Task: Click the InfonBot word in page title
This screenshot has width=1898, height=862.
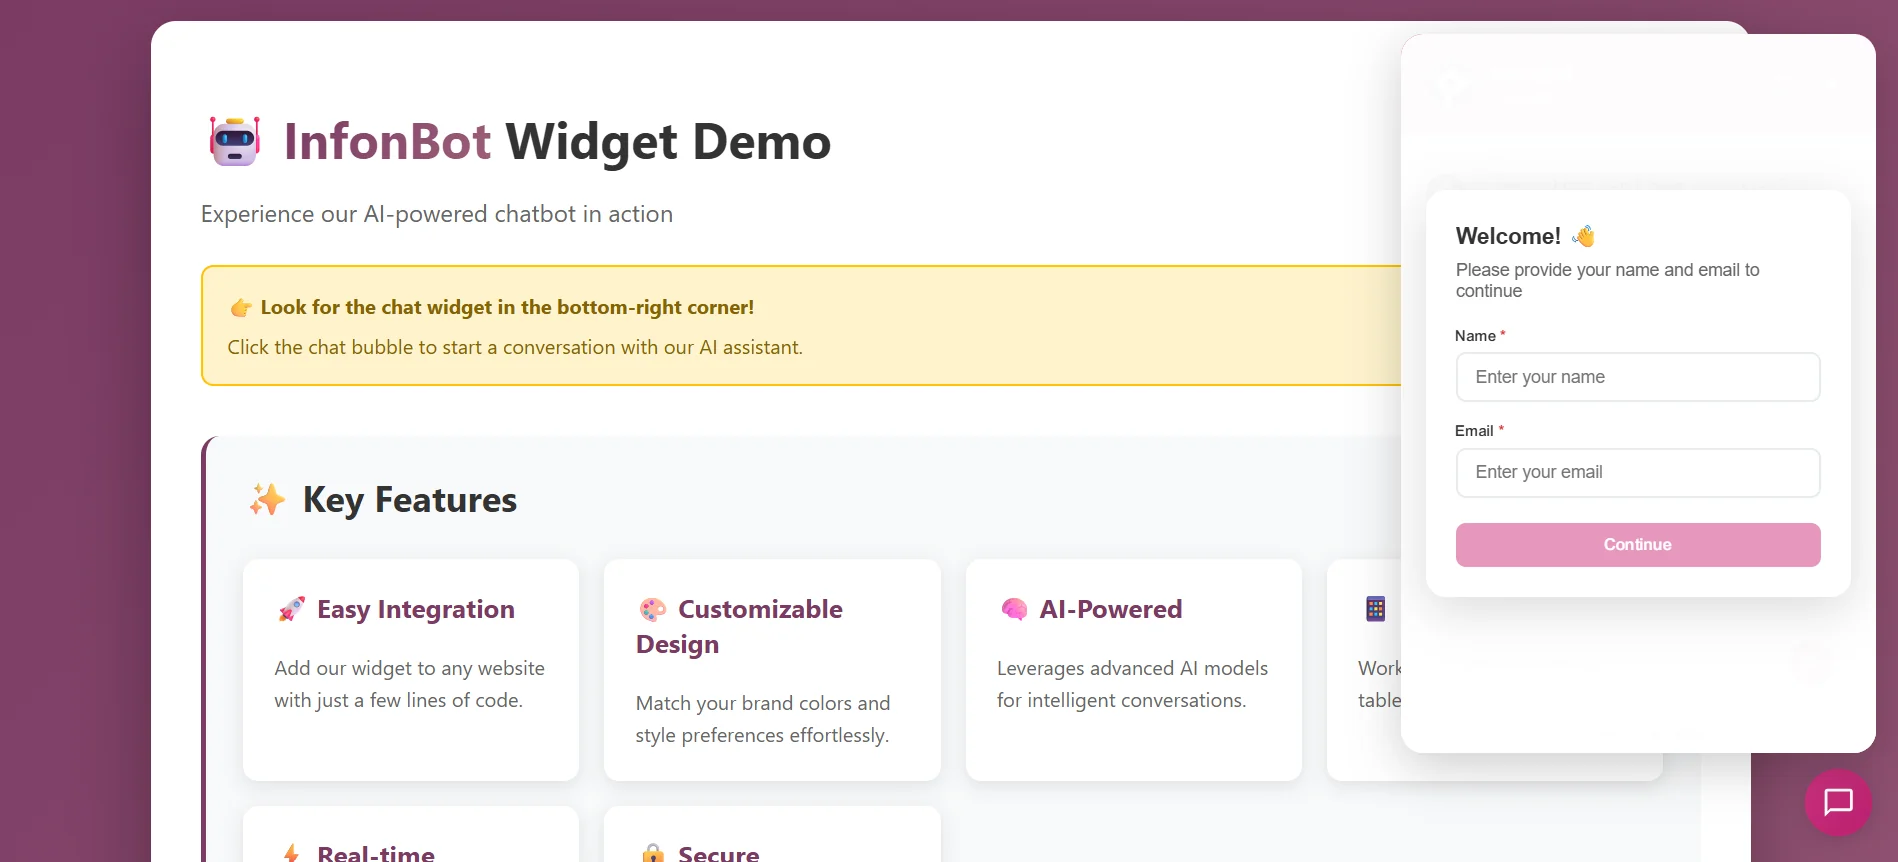Action: [x=387, y=141]
